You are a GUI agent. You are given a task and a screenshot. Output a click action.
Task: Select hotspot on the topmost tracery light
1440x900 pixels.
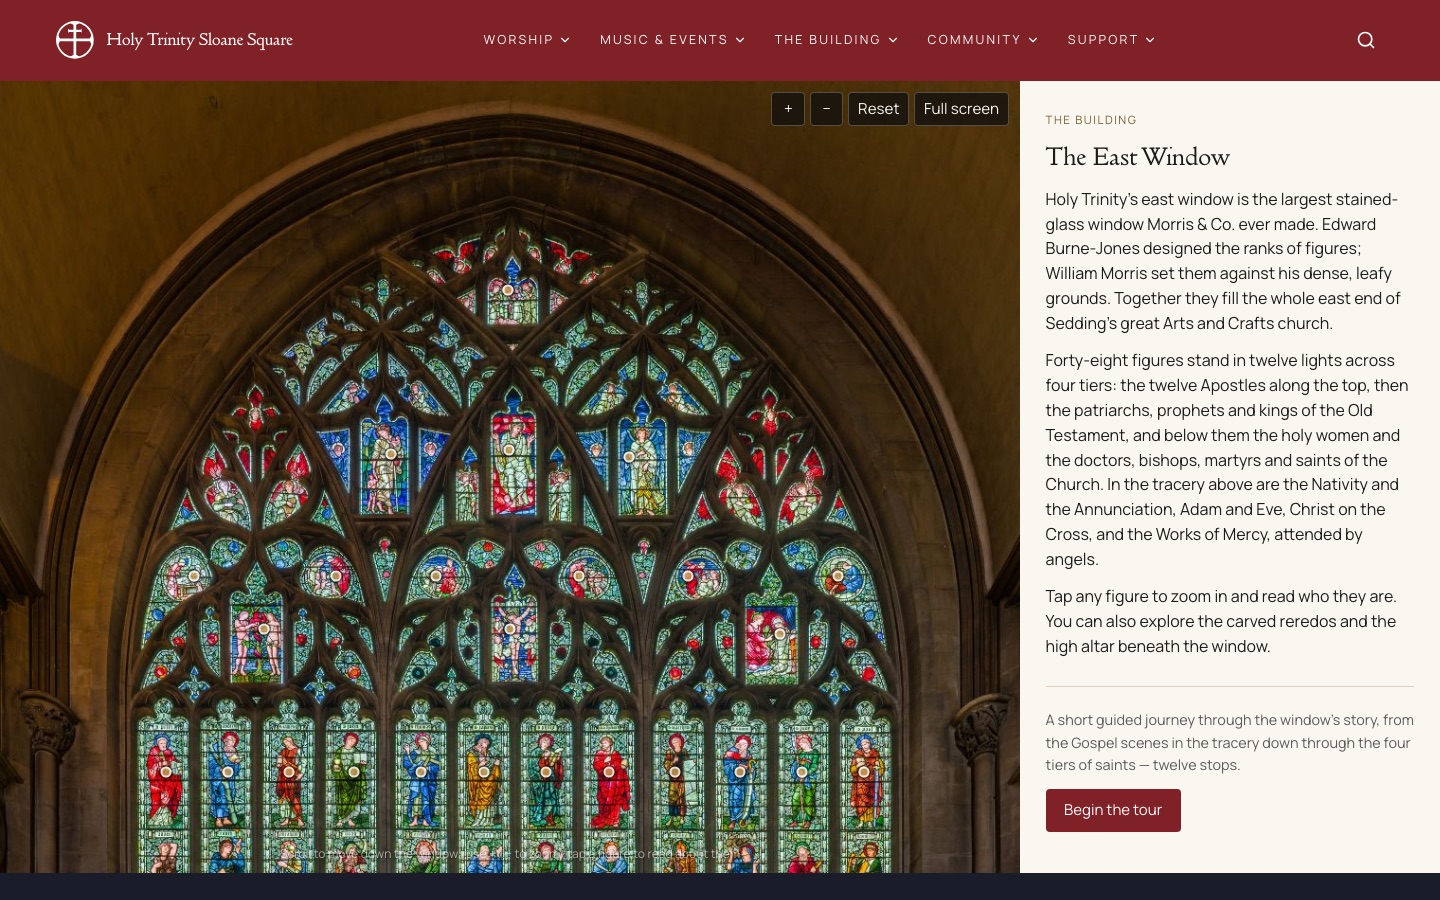508,290
